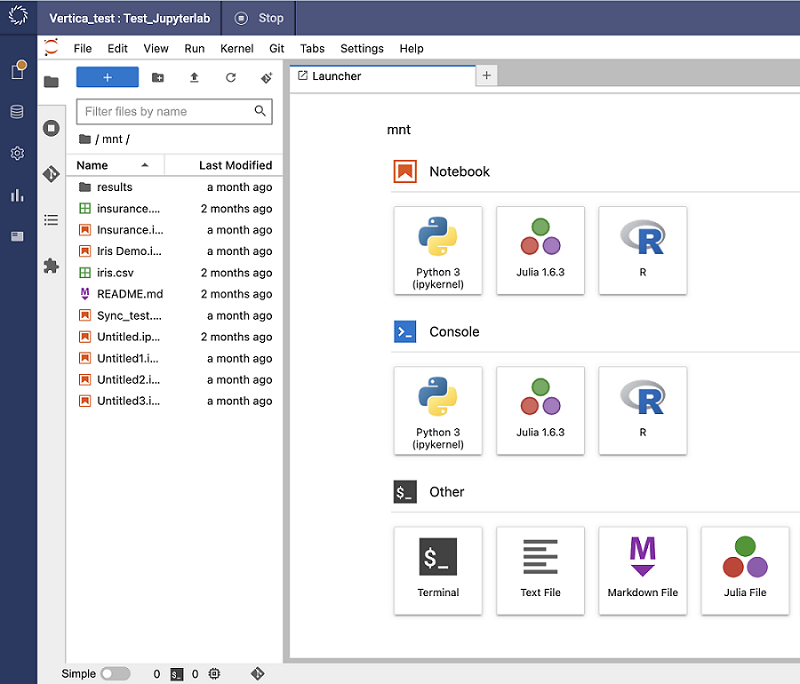Click the Git clone toolbar icon
Screen dimensions: 800x684
(266, 78)
